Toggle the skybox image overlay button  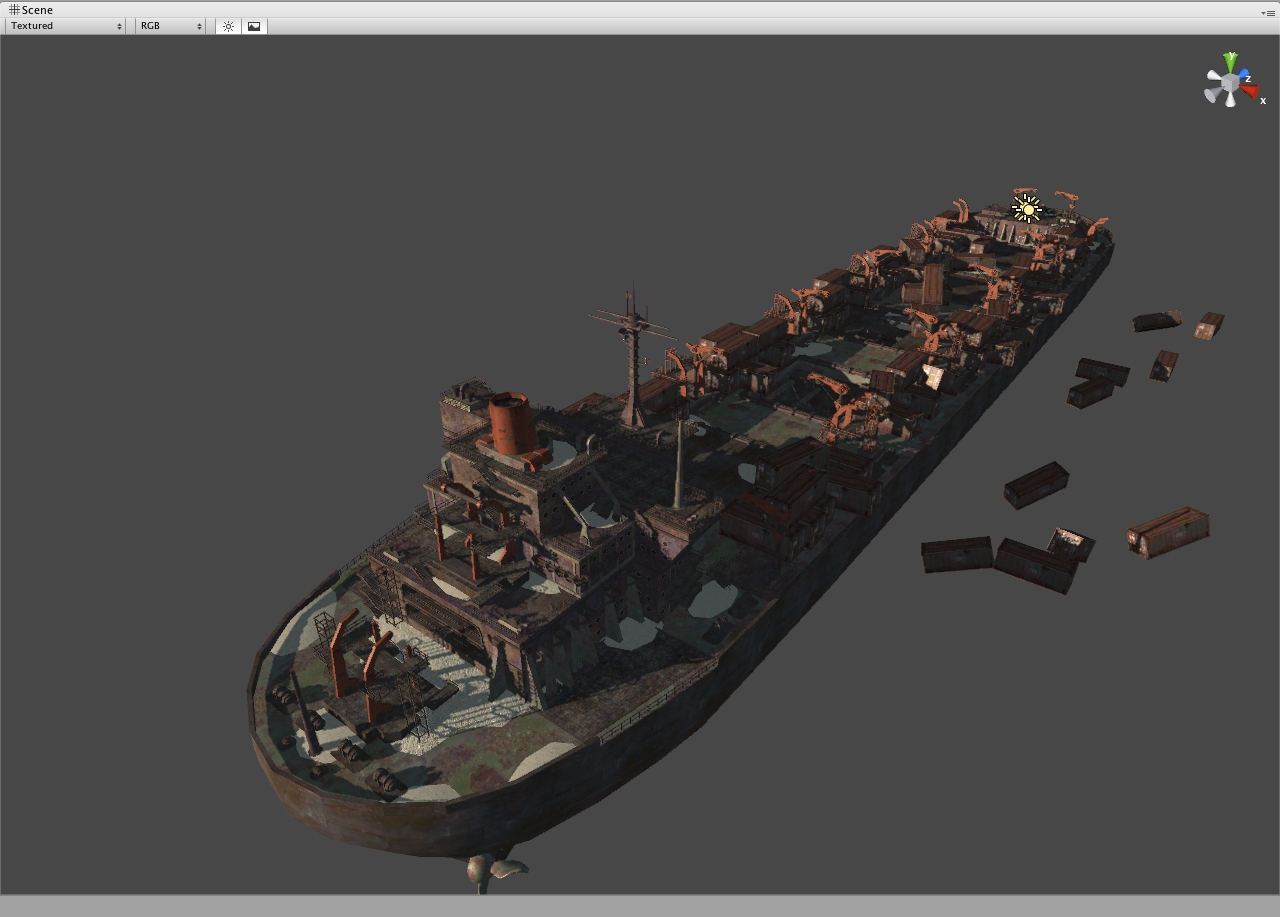click(x=254, y=26)
